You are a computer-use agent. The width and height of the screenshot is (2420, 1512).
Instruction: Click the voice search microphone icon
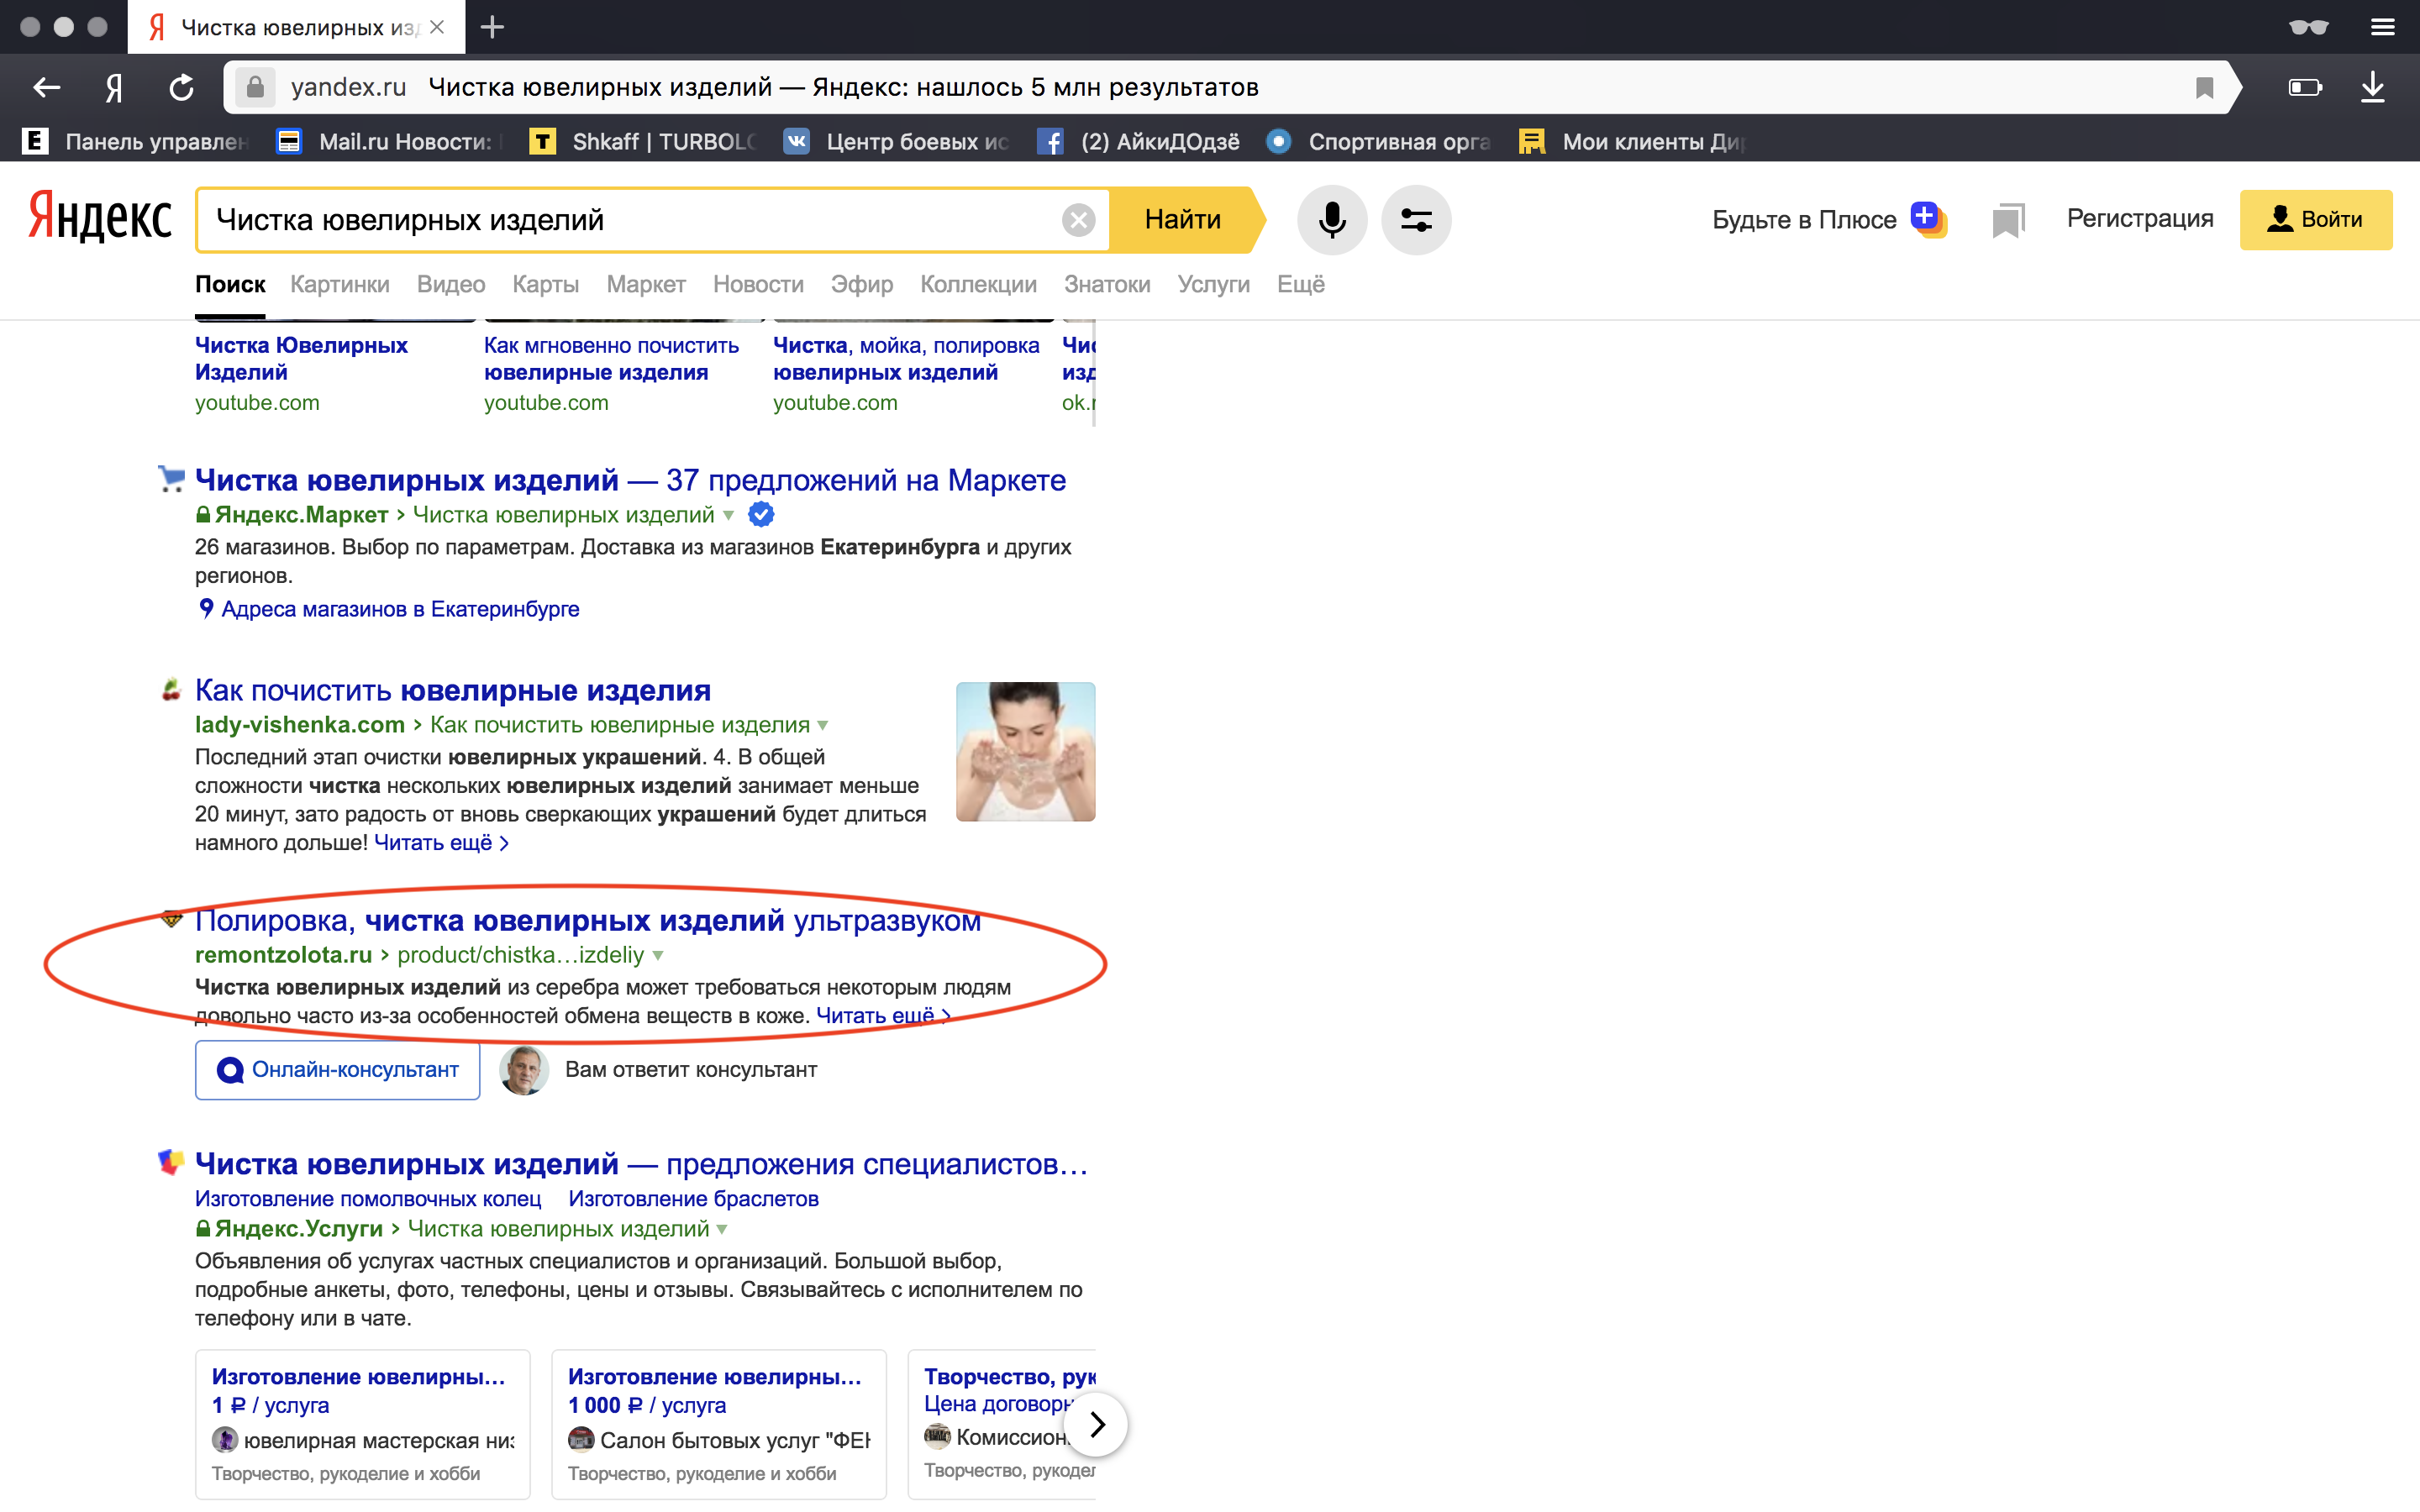tap(1331, 219)
